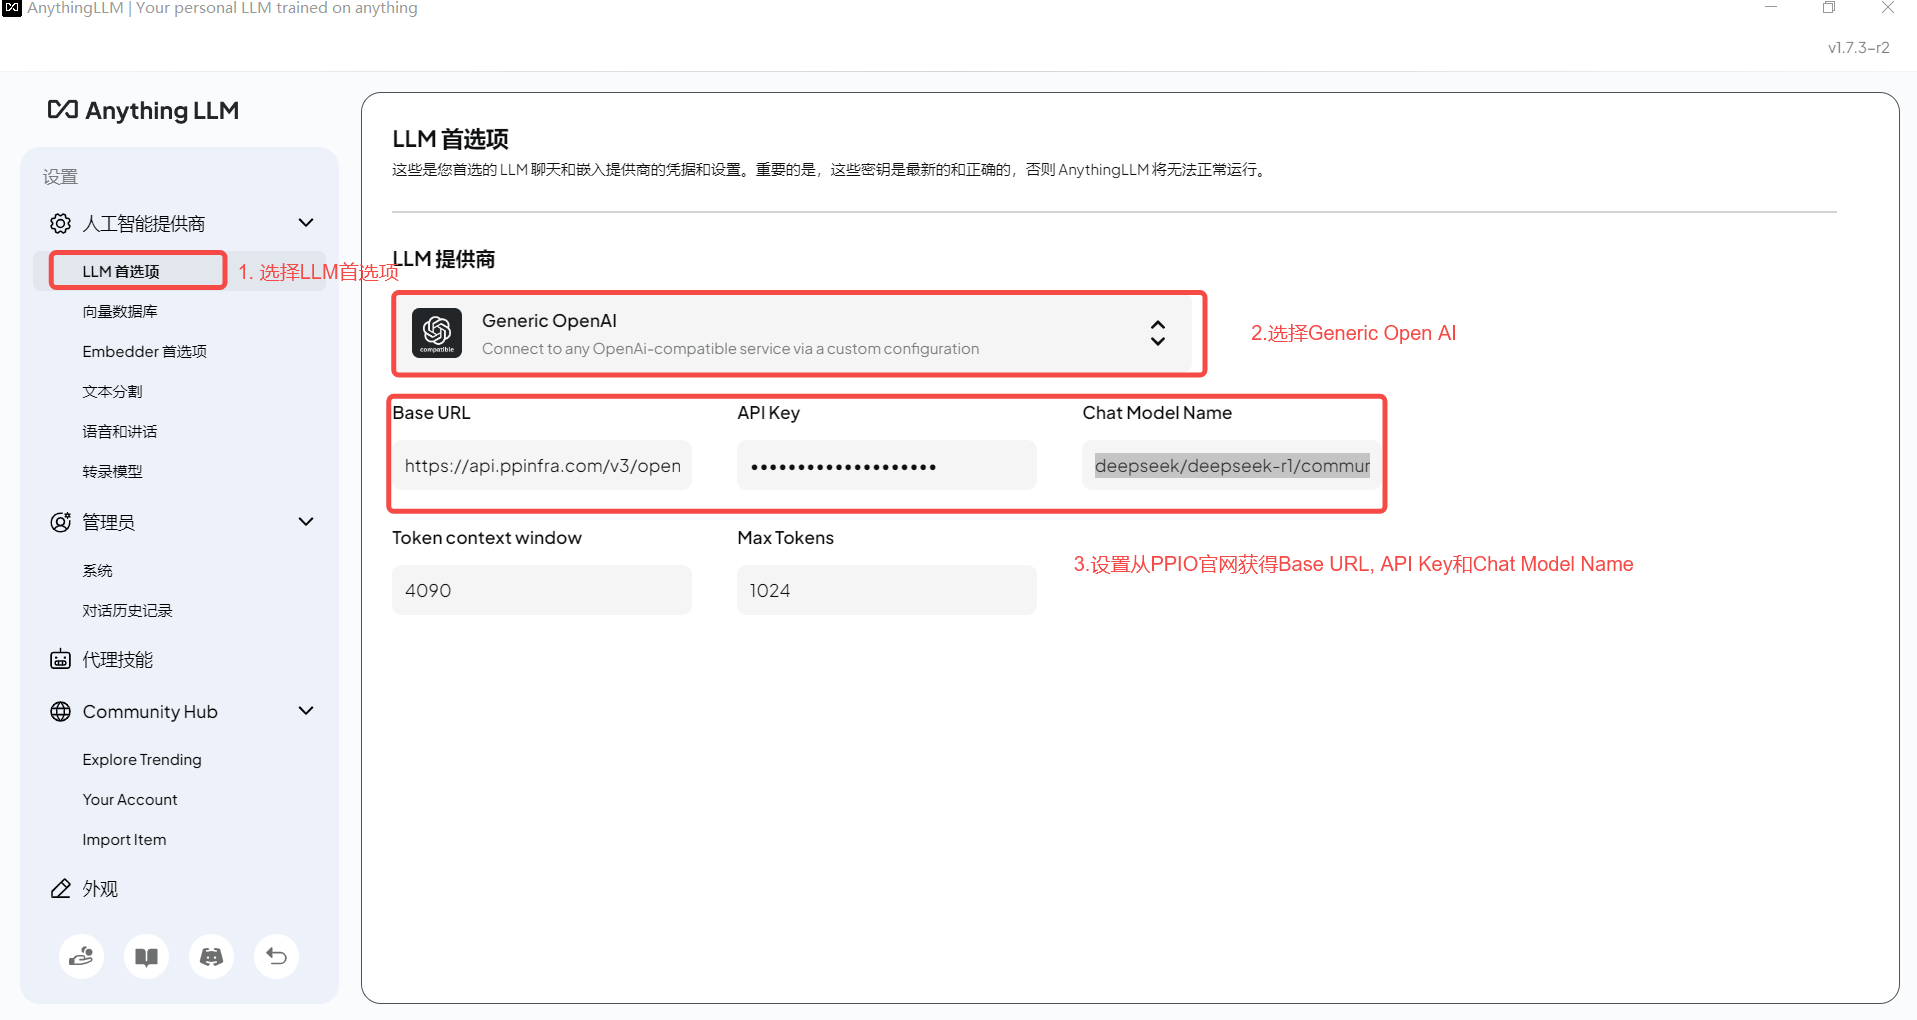Restore the window using title bar button
The width and height of the screenshot is (1917, 1020).
coord(1829,8)
